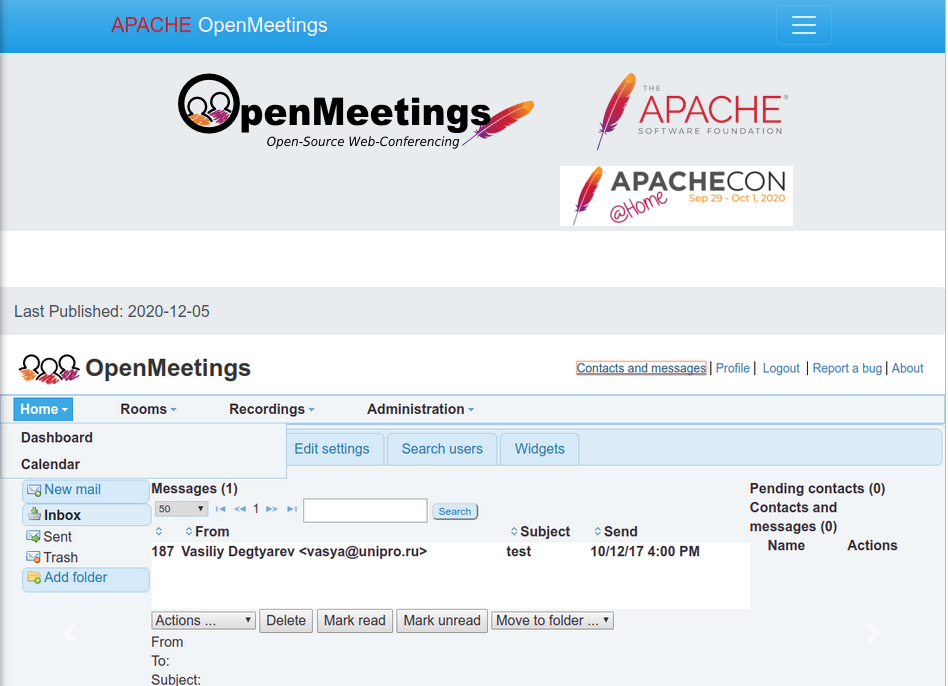This screenshot has width=948, height=686.
Task: Open Report a bug link
Action: [847, 368]
